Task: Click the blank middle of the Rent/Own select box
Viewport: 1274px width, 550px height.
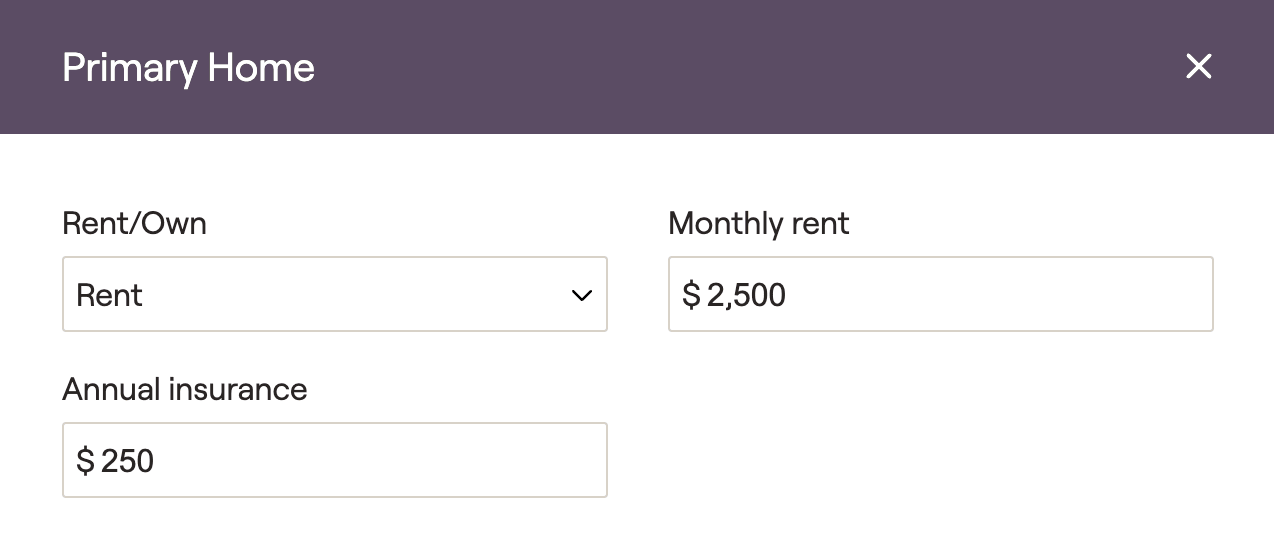Action: [350, 294]
